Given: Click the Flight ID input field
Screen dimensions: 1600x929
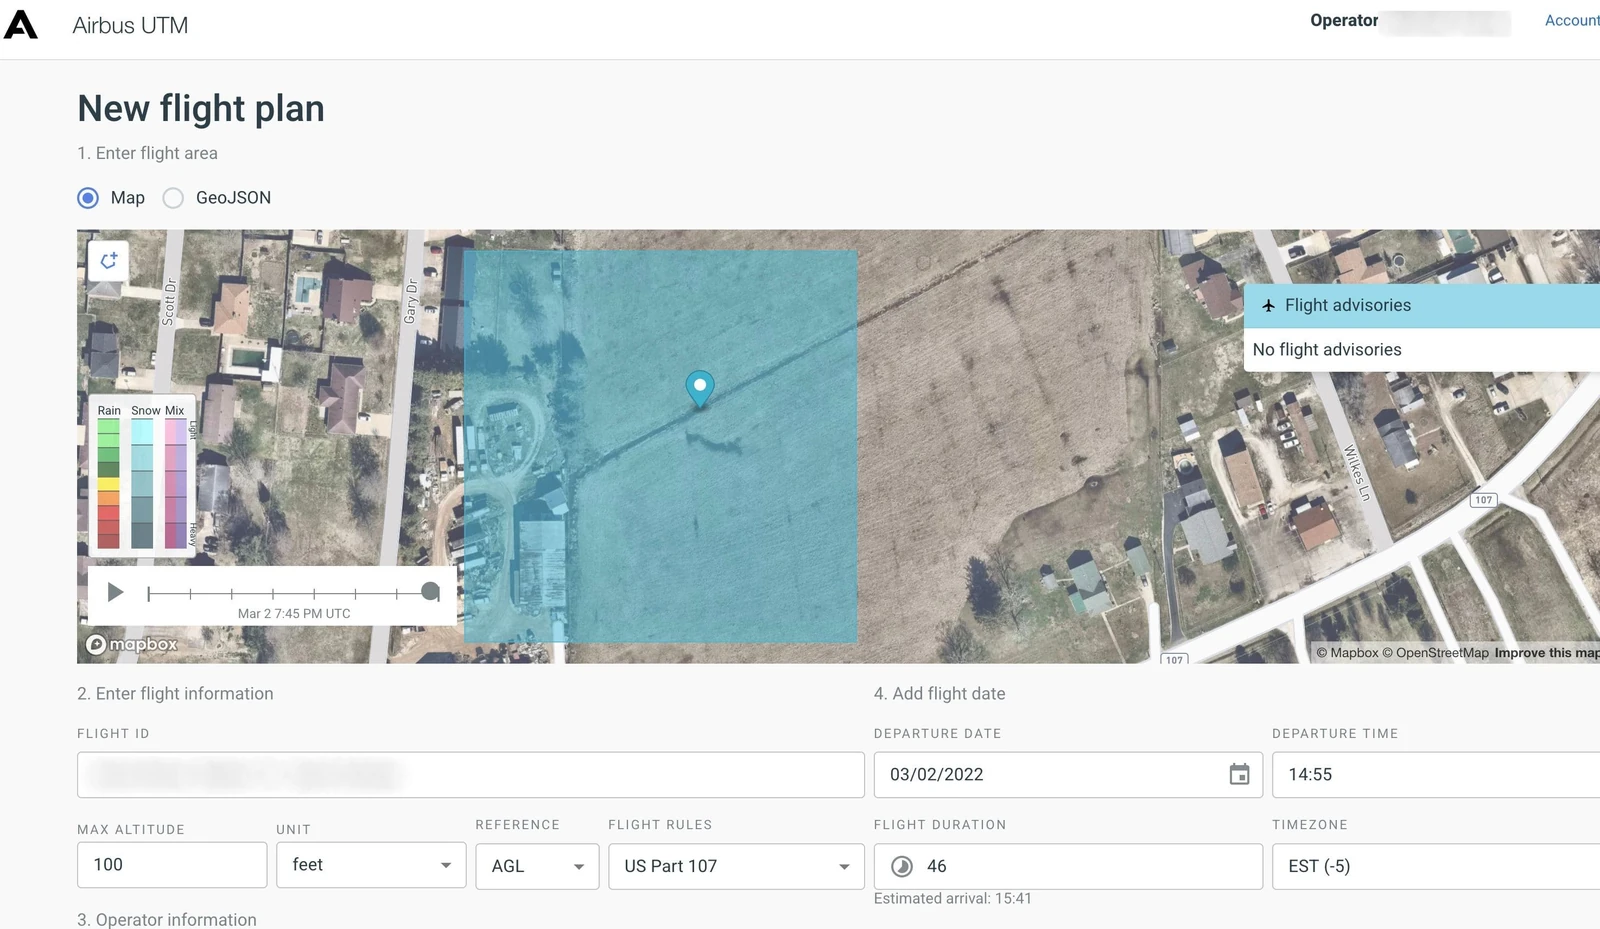Looking at the screenshot, I should click(471, 775).
